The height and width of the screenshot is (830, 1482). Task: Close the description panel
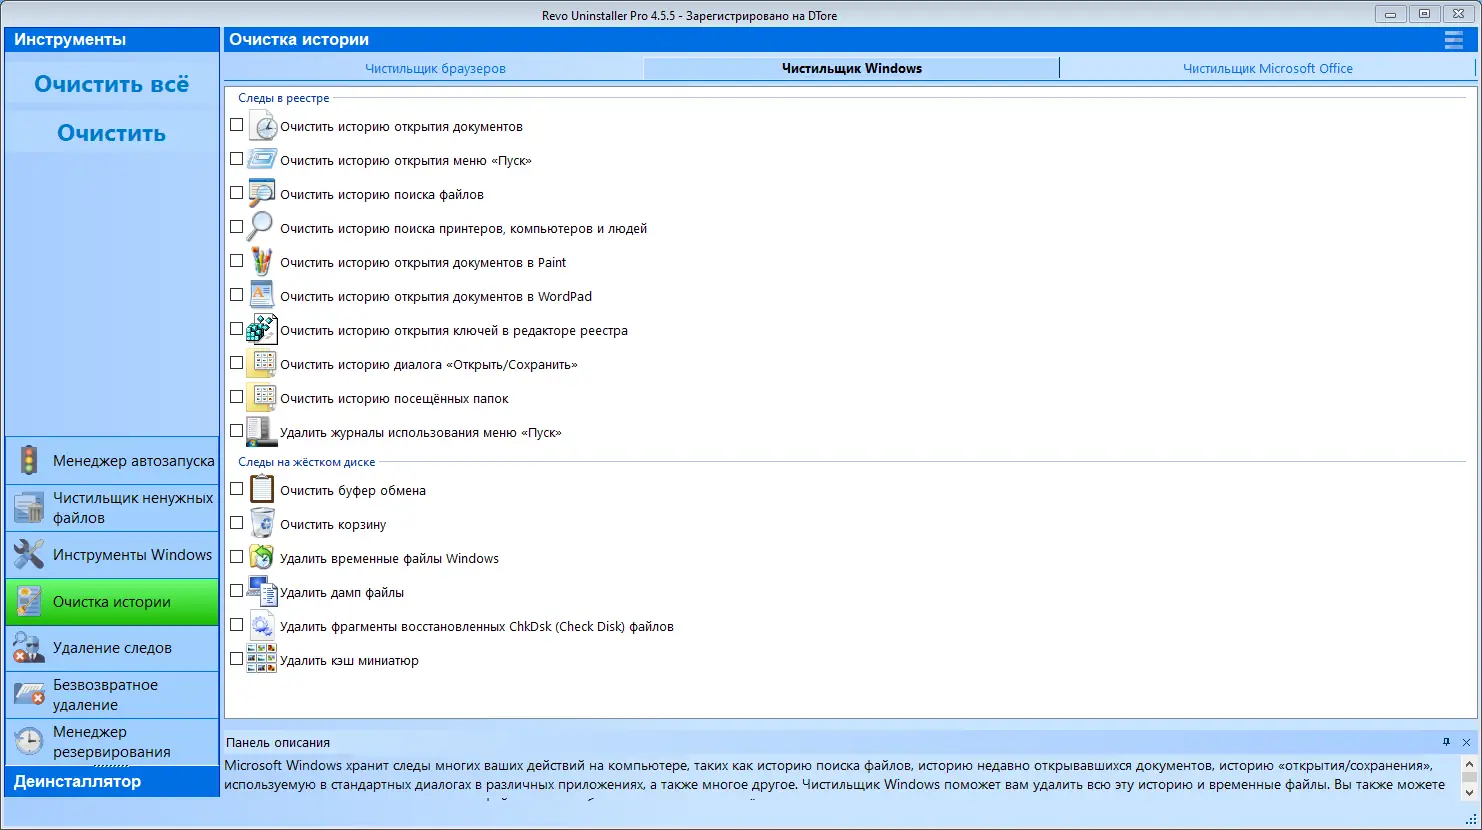click(x=1466, y=742)
